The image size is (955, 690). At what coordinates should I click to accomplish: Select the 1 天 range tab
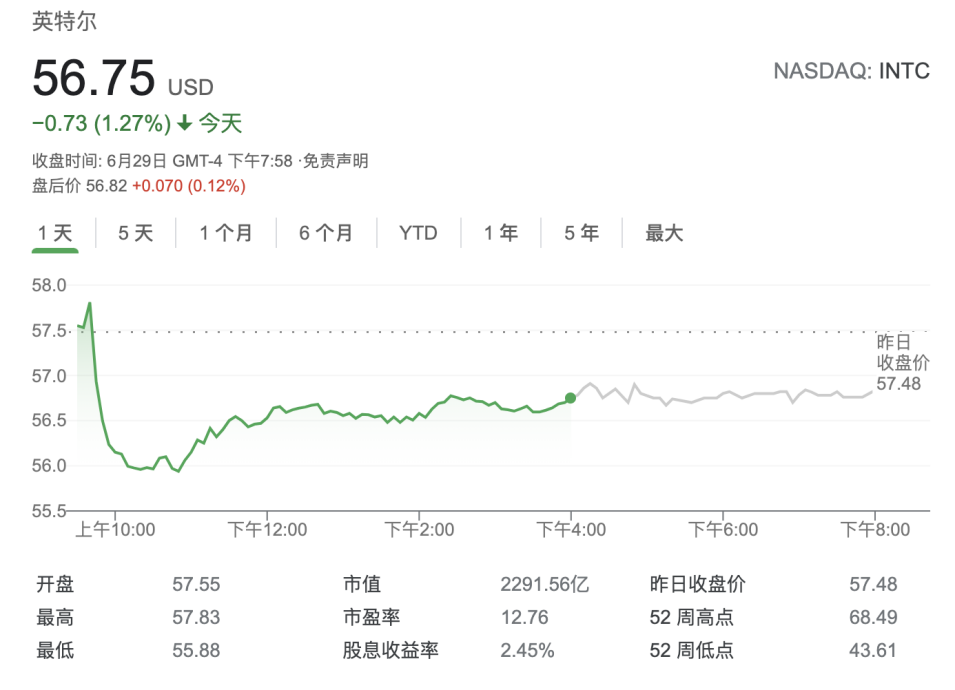pos(55,233)
